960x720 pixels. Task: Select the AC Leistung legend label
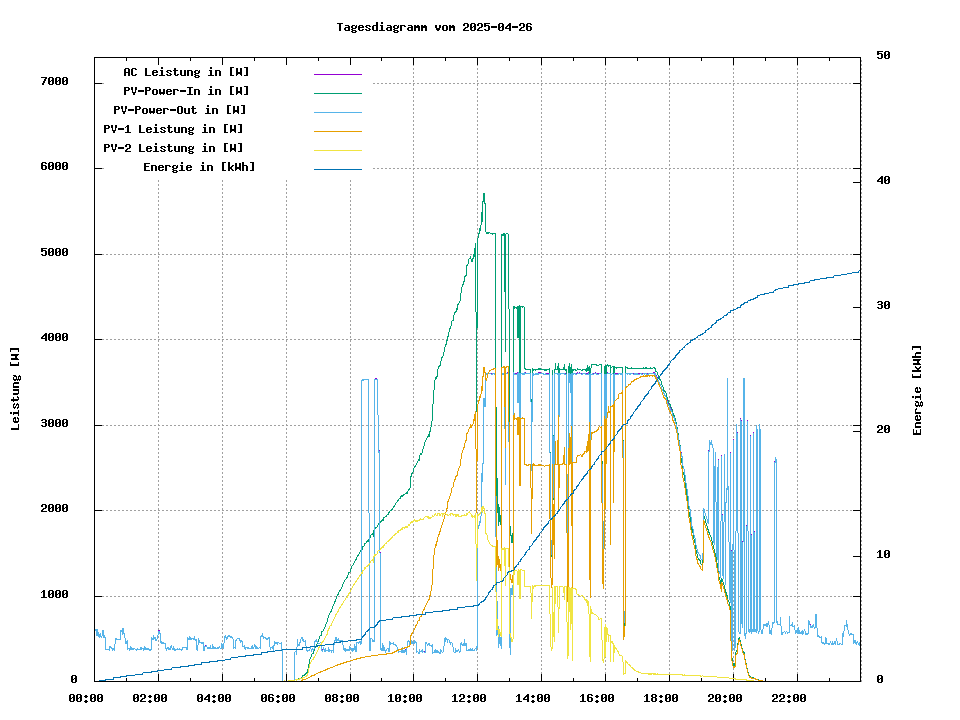[186, 72]
